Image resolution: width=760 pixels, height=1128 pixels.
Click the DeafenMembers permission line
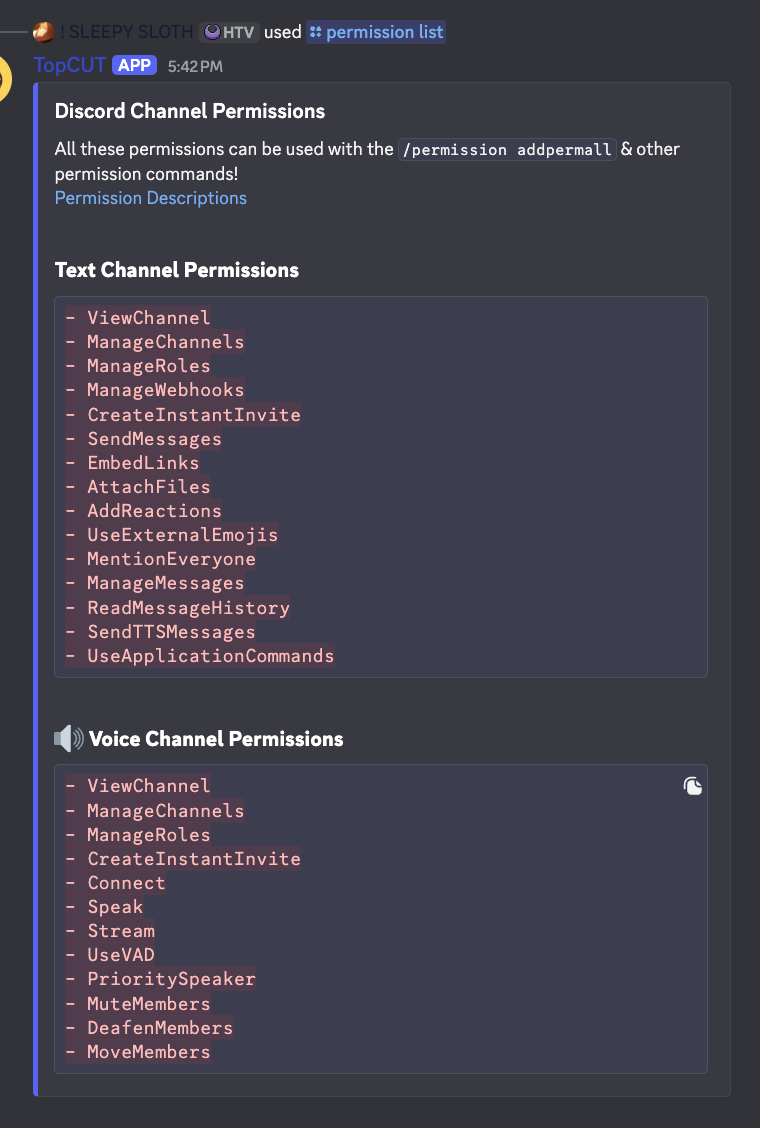point(150,1027)
